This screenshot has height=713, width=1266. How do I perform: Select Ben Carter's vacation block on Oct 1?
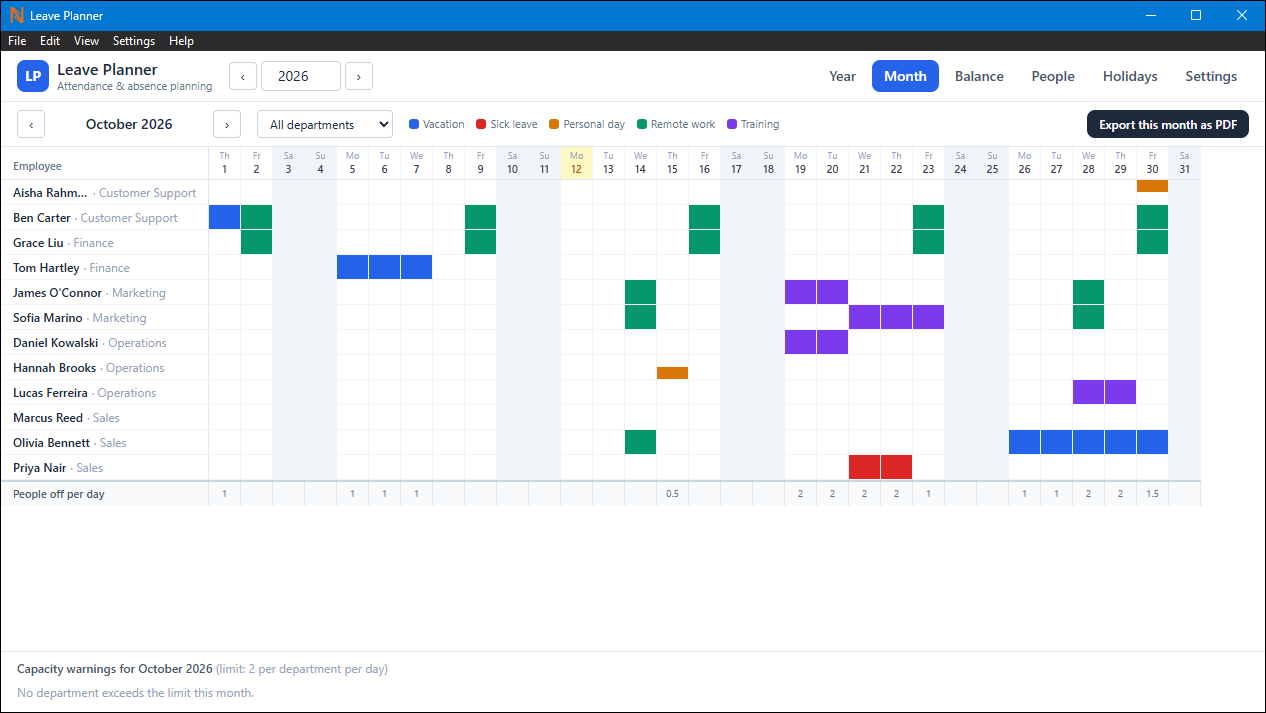[x=225, y=217]
